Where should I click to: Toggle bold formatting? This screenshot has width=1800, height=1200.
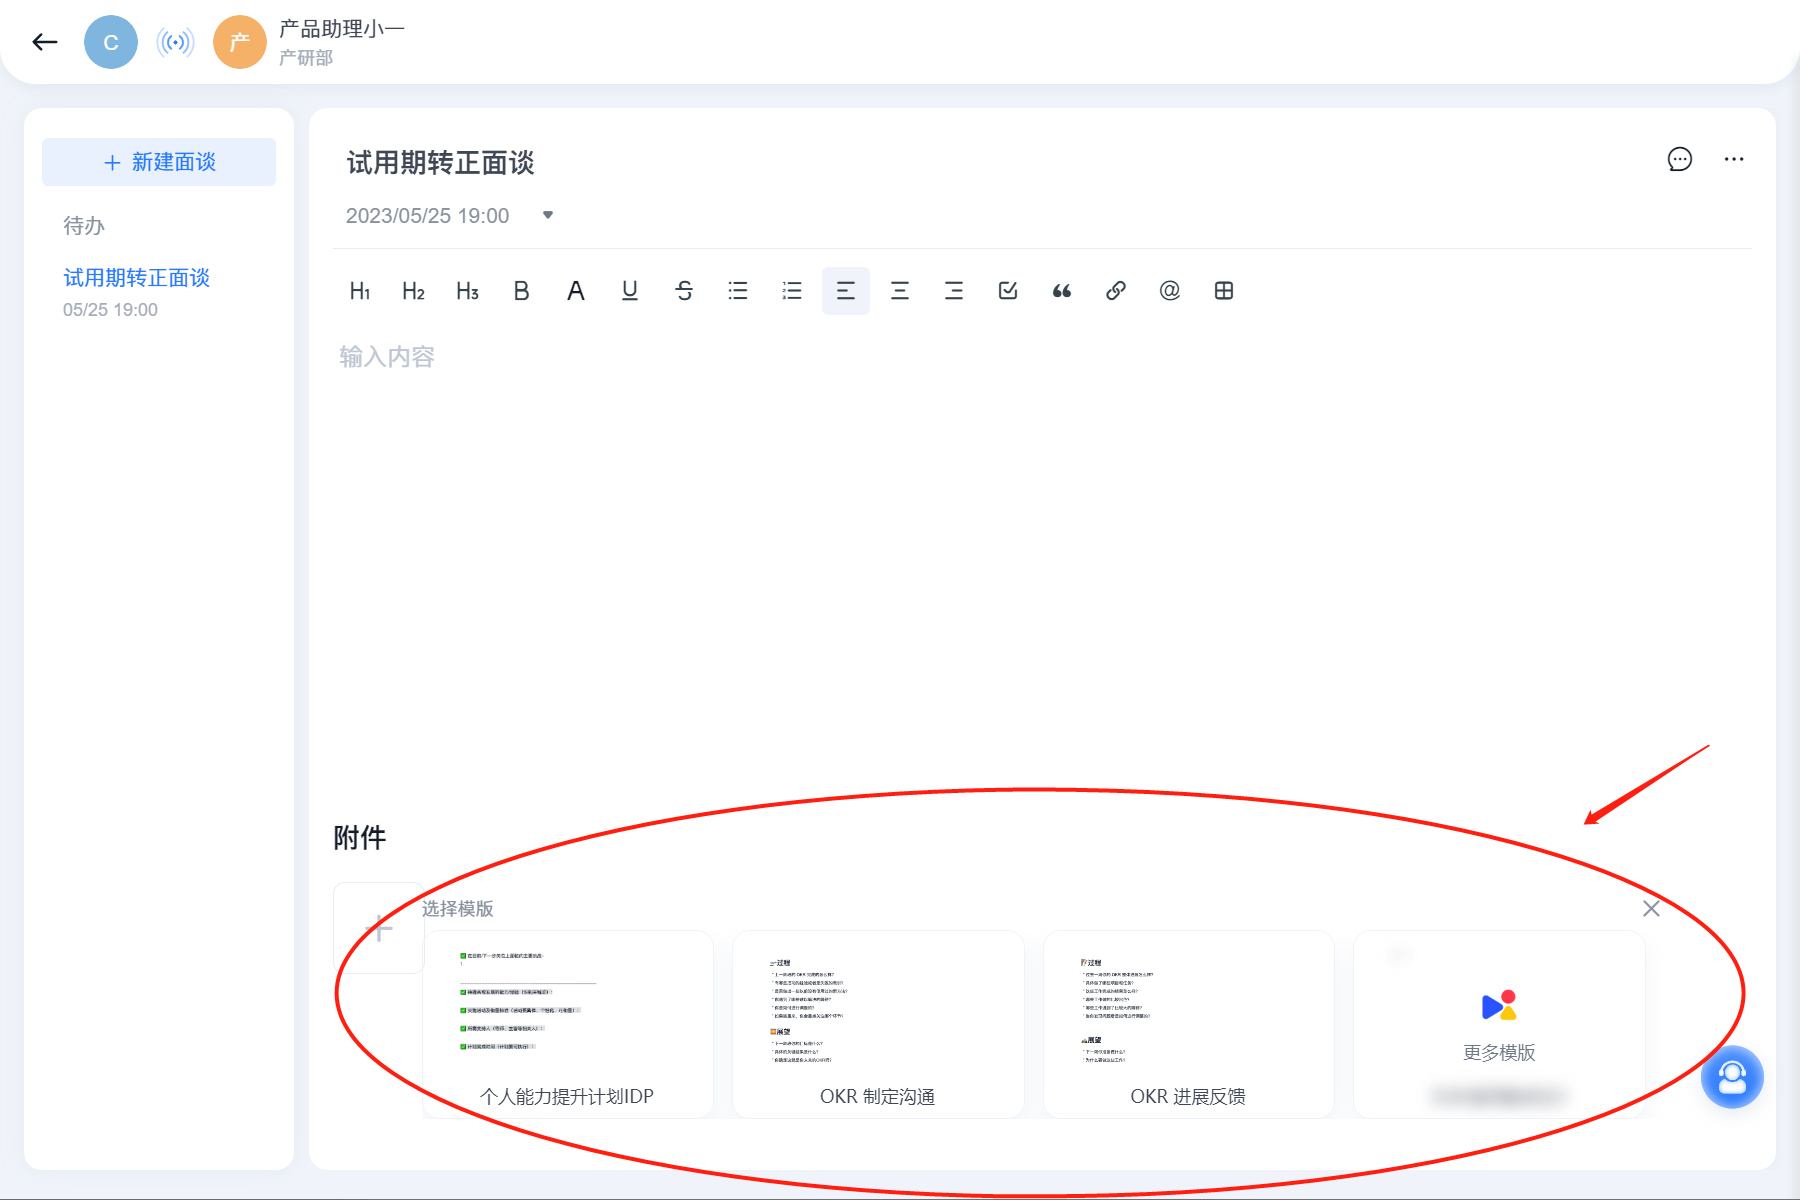coord(522,291)
